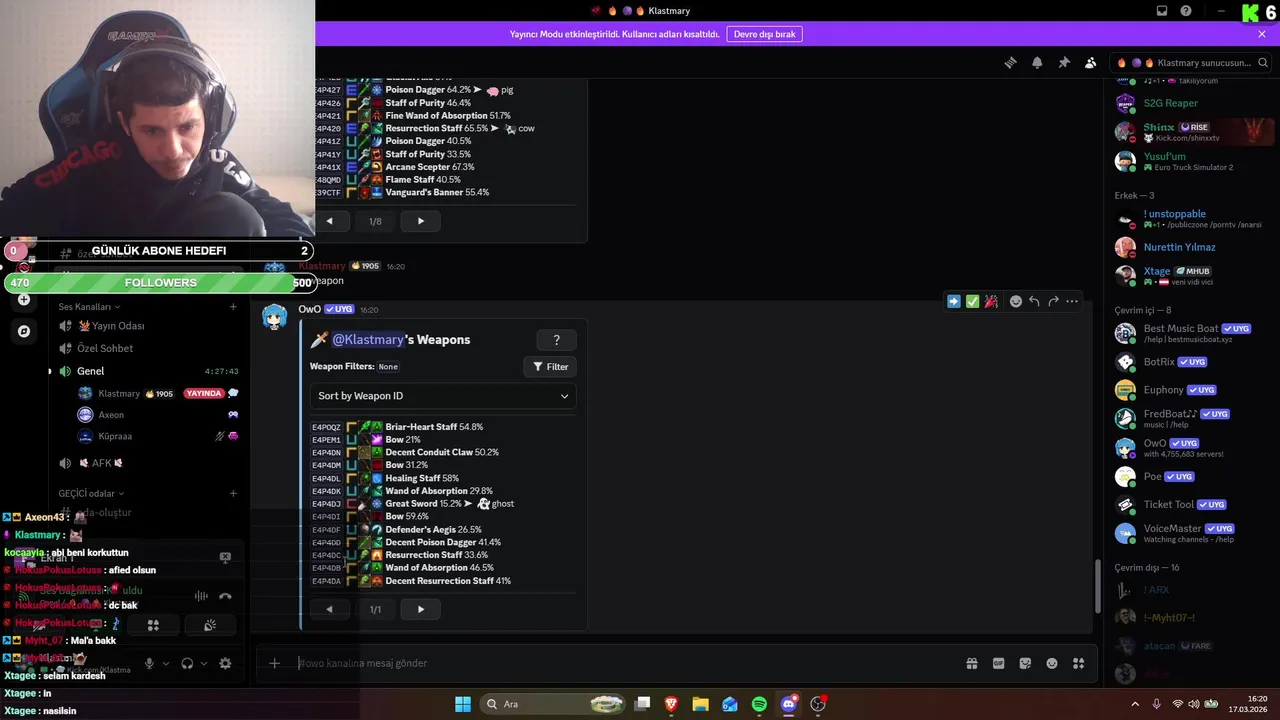1280x720 pixels.
Task: Show pinned messages pin icon
Action: click(1064, 62)
